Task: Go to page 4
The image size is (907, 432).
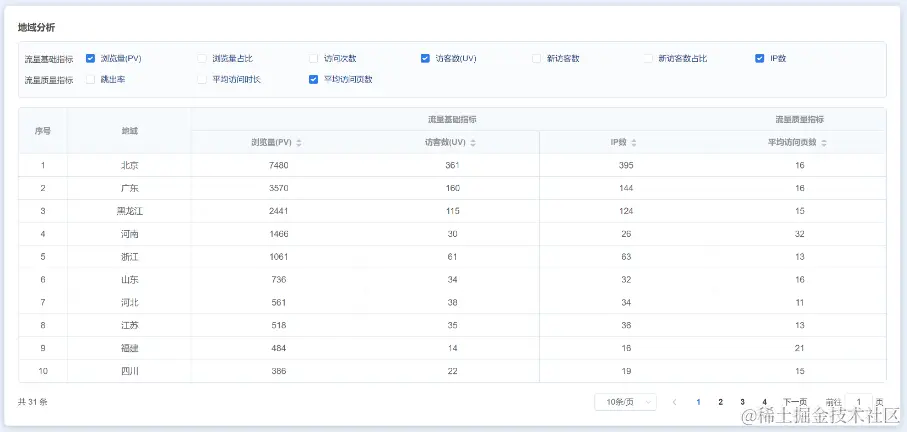Action: click(x=764, y=402)
